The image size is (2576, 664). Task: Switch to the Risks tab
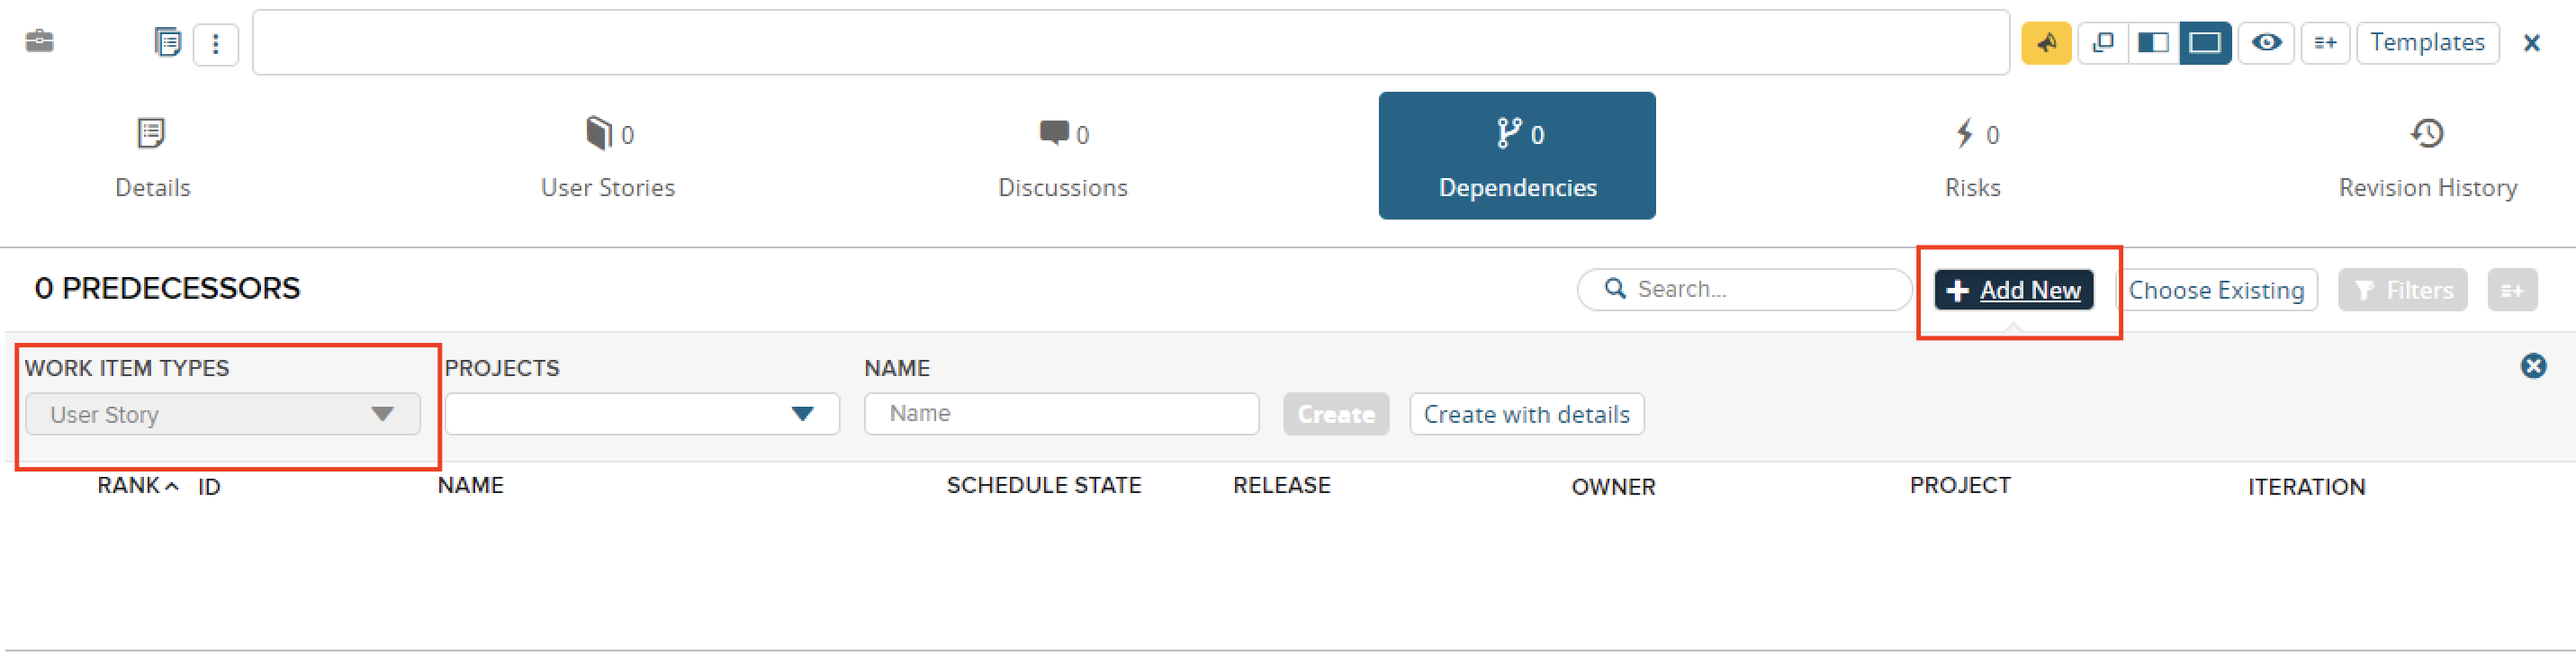(1972, 157)
